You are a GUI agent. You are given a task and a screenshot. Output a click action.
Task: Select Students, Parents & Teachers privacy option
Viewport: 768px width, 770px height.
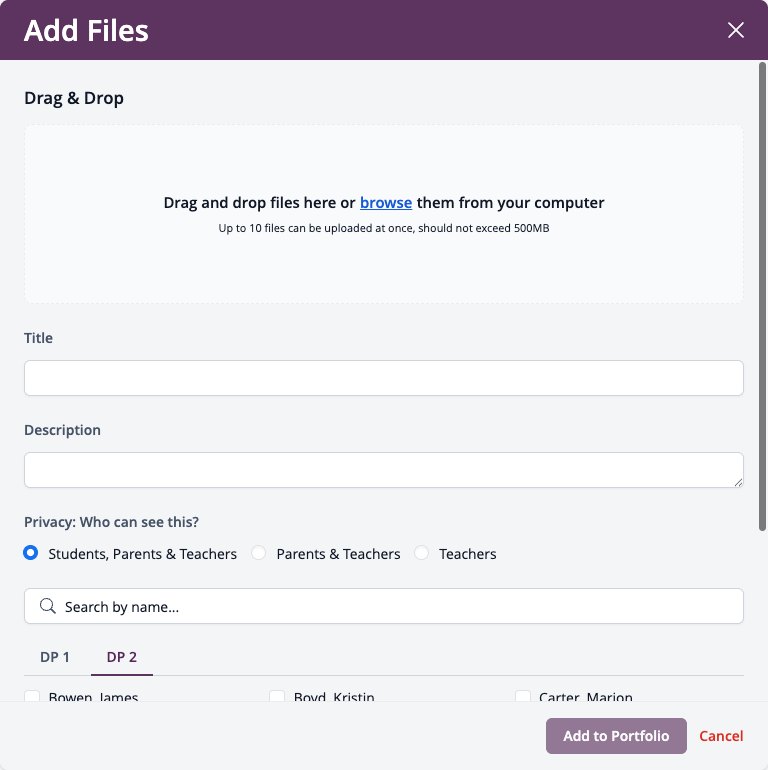[30, 553]
